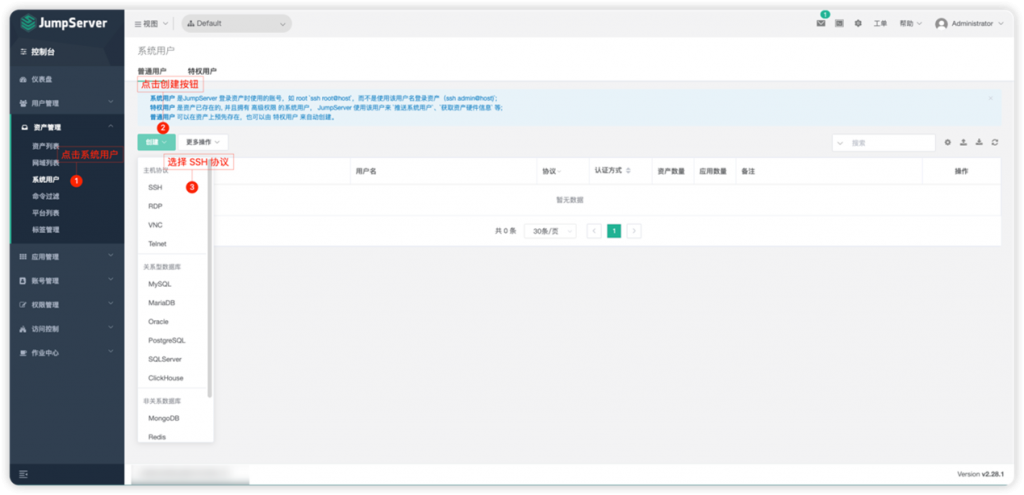Collapse the 资产管理 sidebar section
1024x495 pixels.
pos(110,127)
